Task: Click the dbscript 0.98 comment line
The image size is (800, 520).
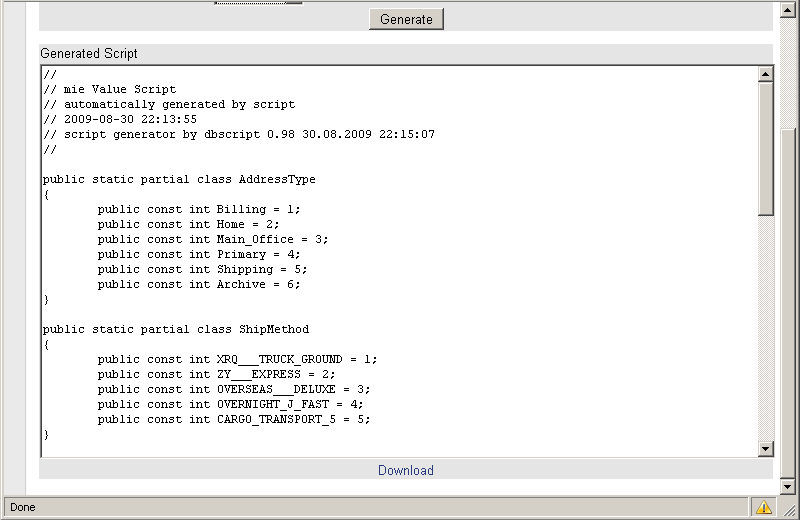Action: [x=239, y=135]
